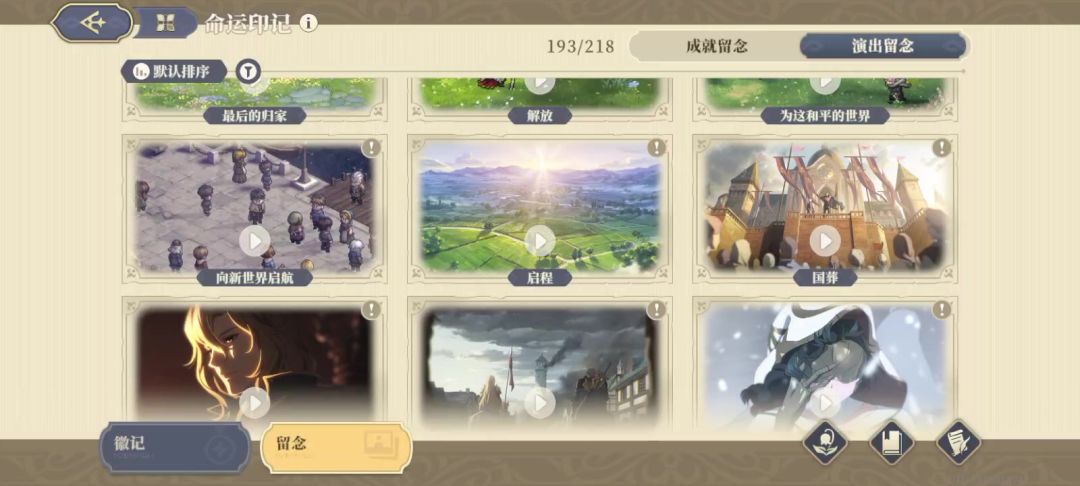Select the 留念 button

coord(337,447)
